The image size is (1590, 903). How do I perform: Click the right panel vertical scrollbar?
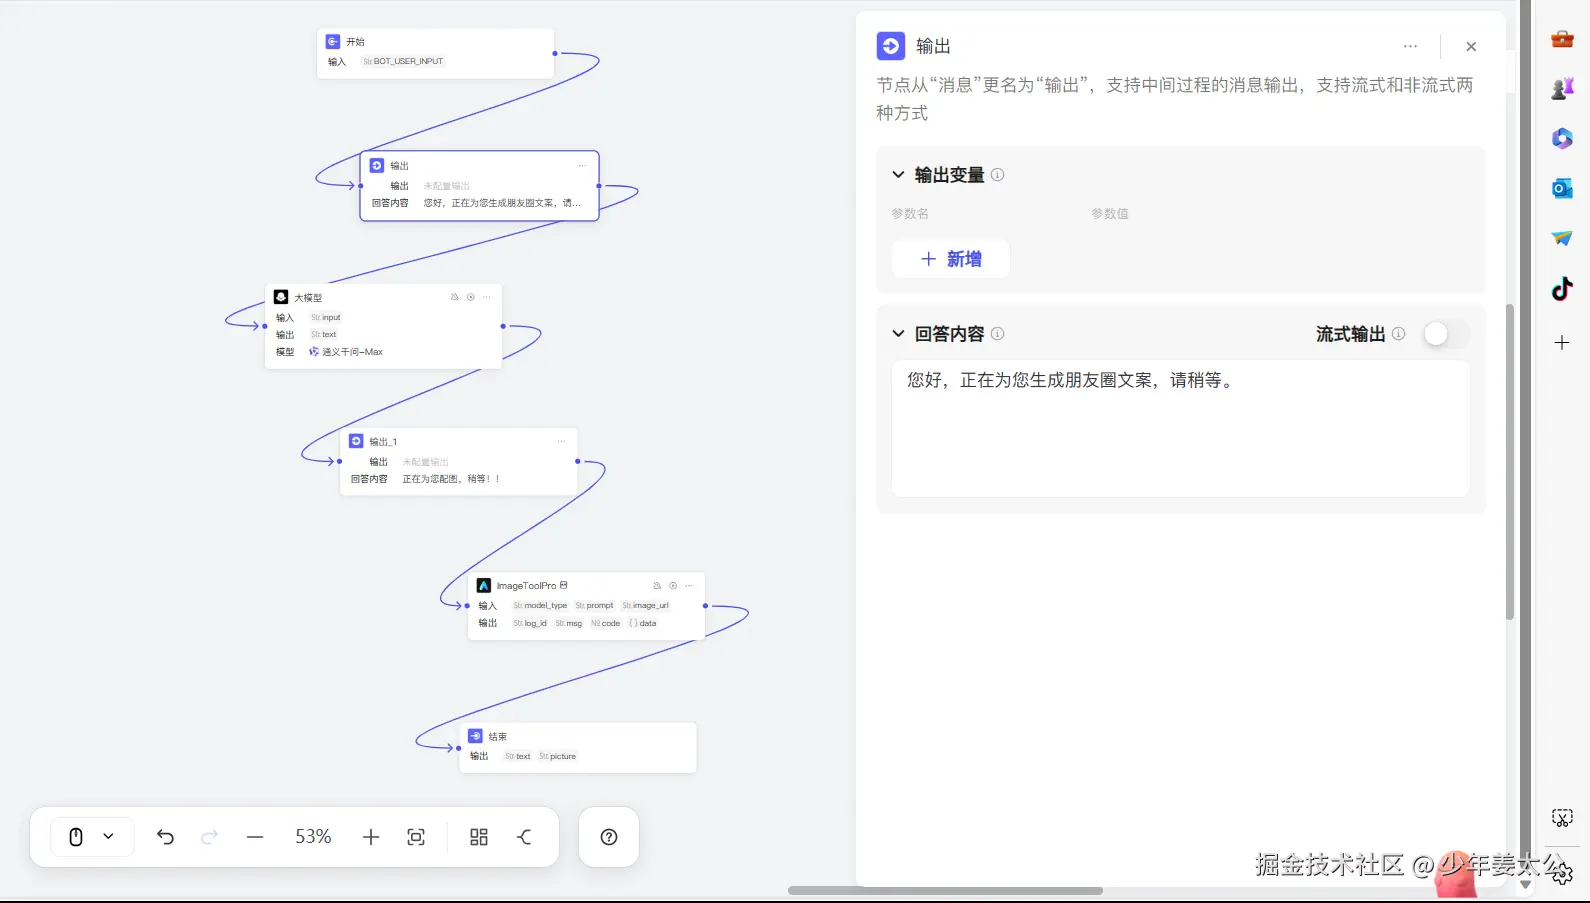tap(1510, 462)
